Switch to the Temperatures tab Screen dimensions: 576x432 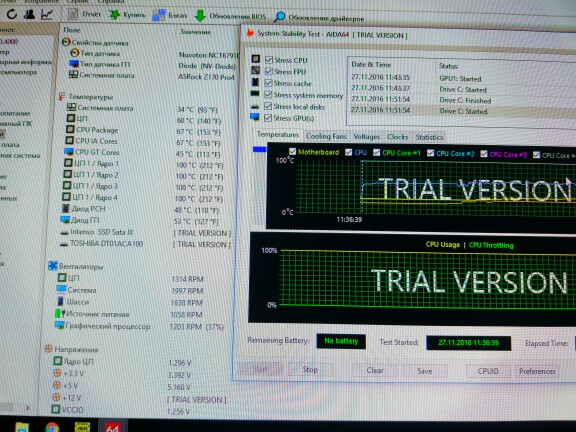point(278,135)
